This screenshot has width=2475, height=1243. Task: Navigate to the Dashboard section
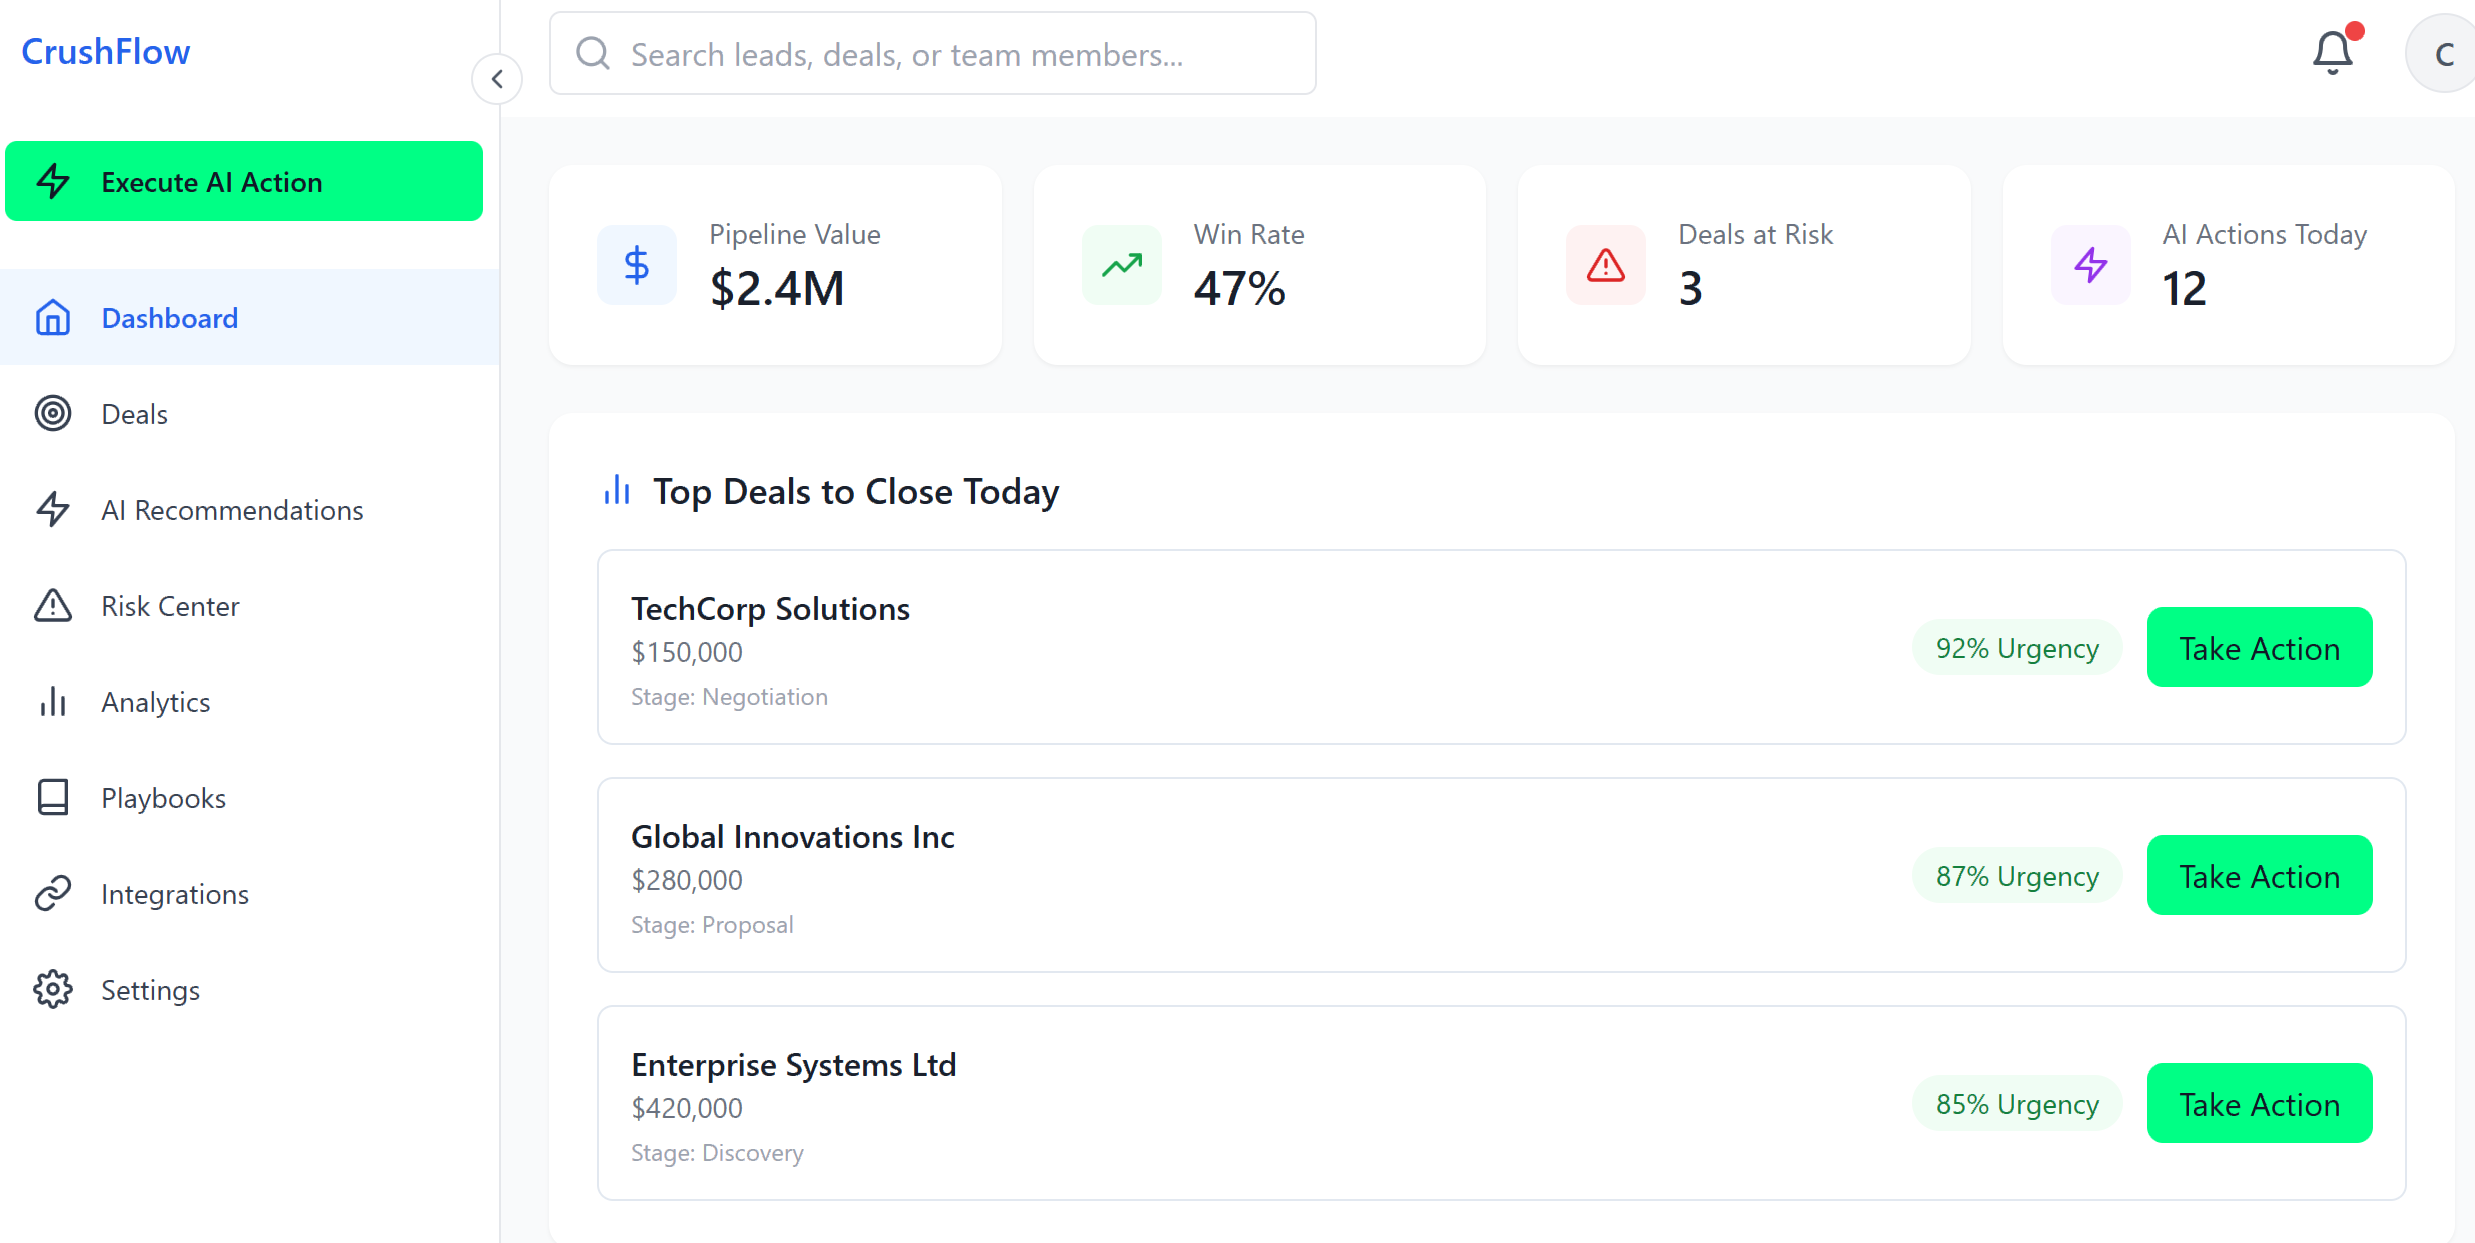[169, 317]
